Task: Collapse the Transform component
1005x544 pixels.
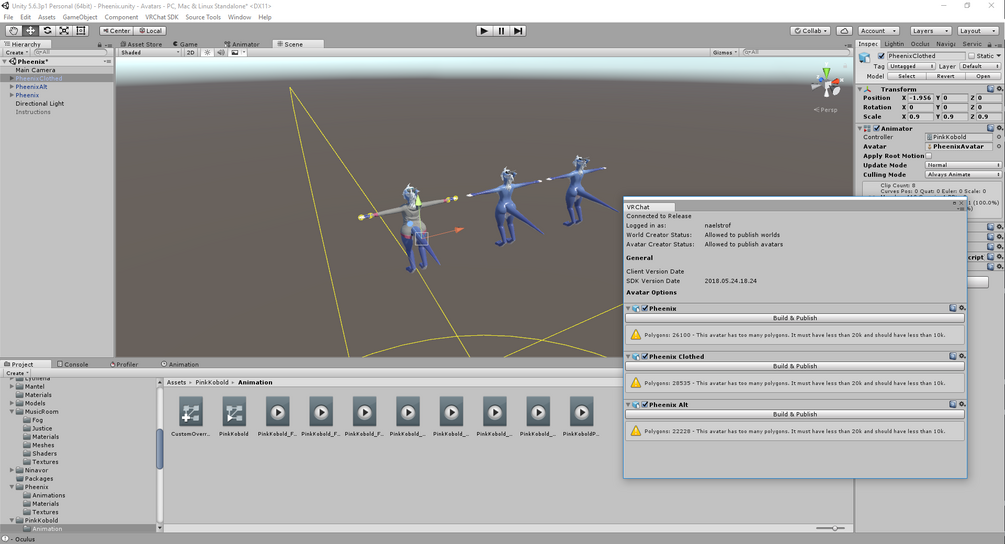Action: pyautogui.click(x=860, y=89)
